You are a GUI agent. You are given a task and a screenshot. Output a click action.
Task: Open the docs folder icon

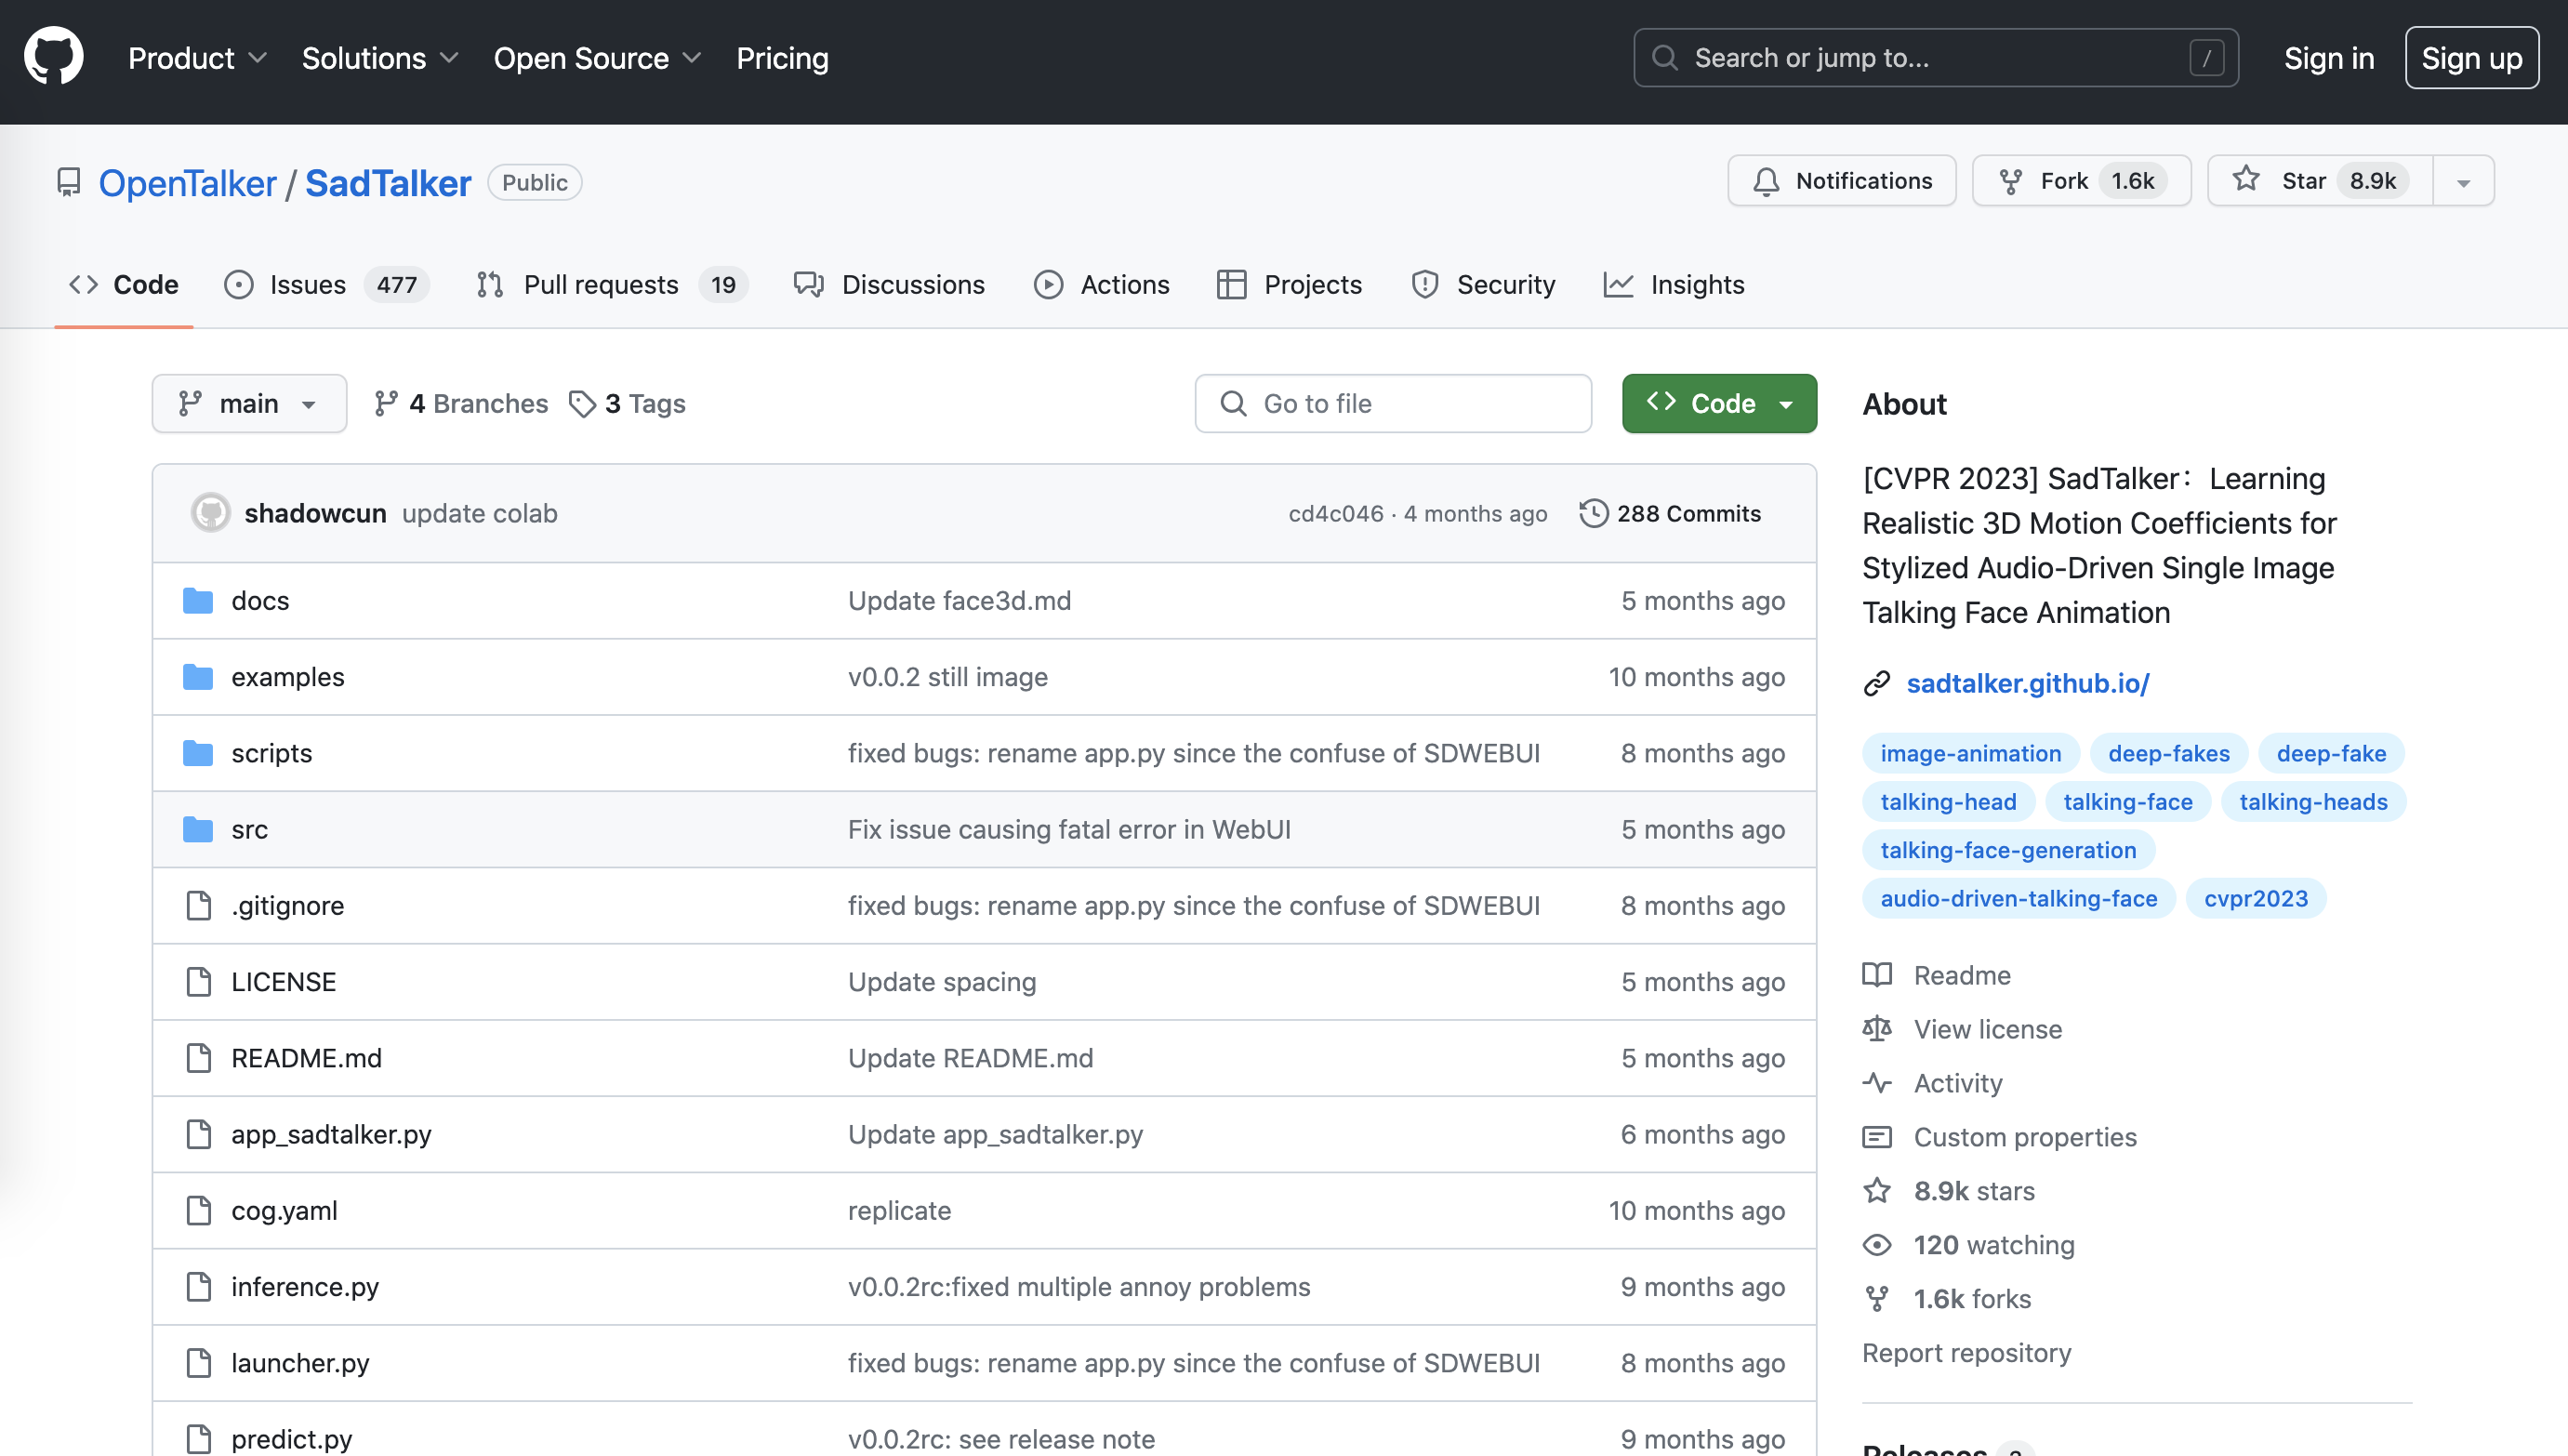click(x=198, y=601)
